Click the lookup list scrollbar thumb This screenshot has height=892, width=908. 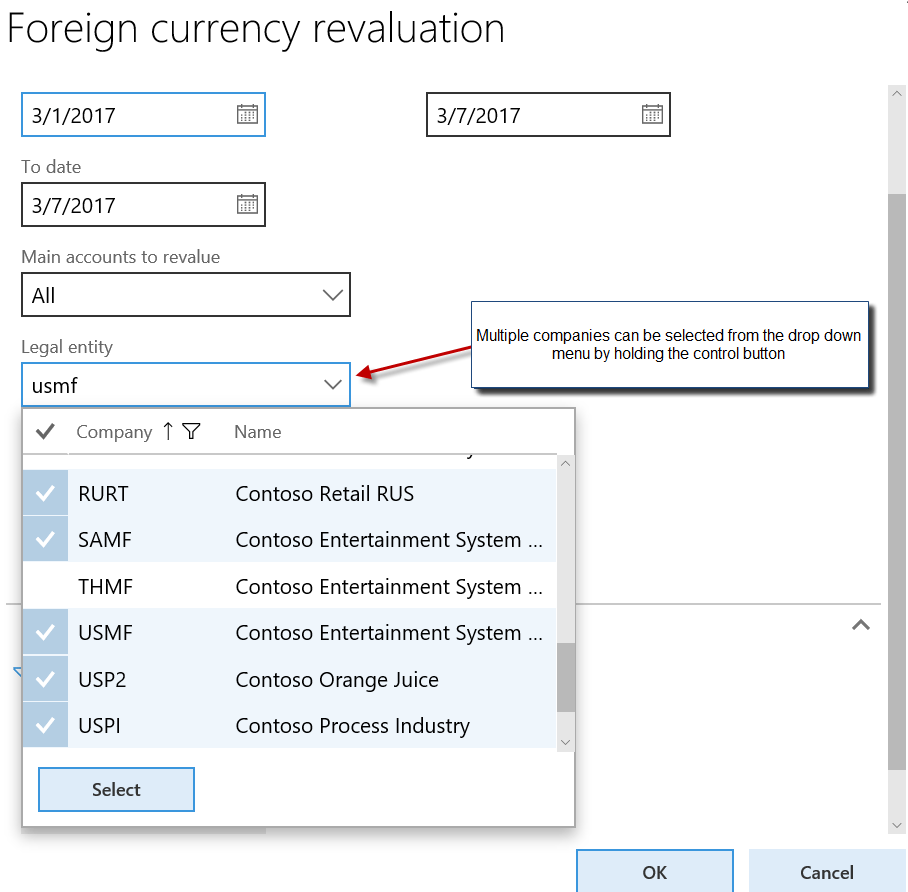[566, 677]
